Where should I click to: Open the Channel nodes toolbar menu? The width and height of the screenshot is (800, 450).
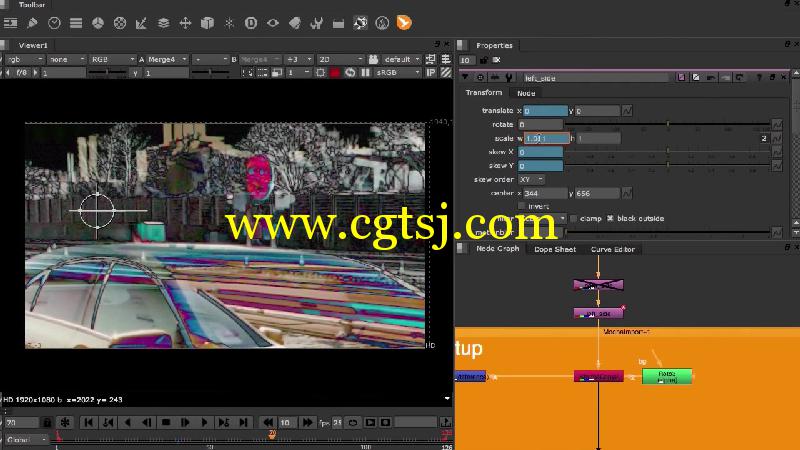tap(76, 23)
